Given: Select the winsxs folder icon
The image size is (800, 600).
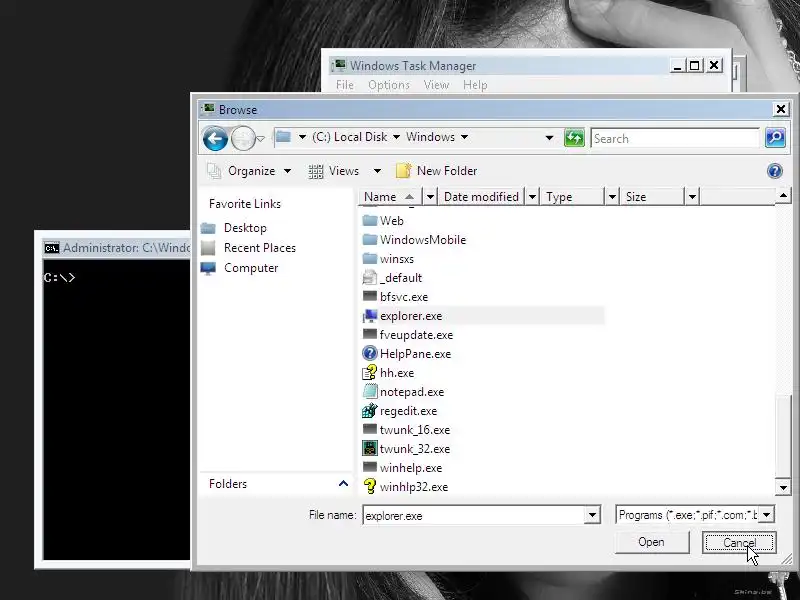Looking at the screenshot, I should click(x=370, y=259).
